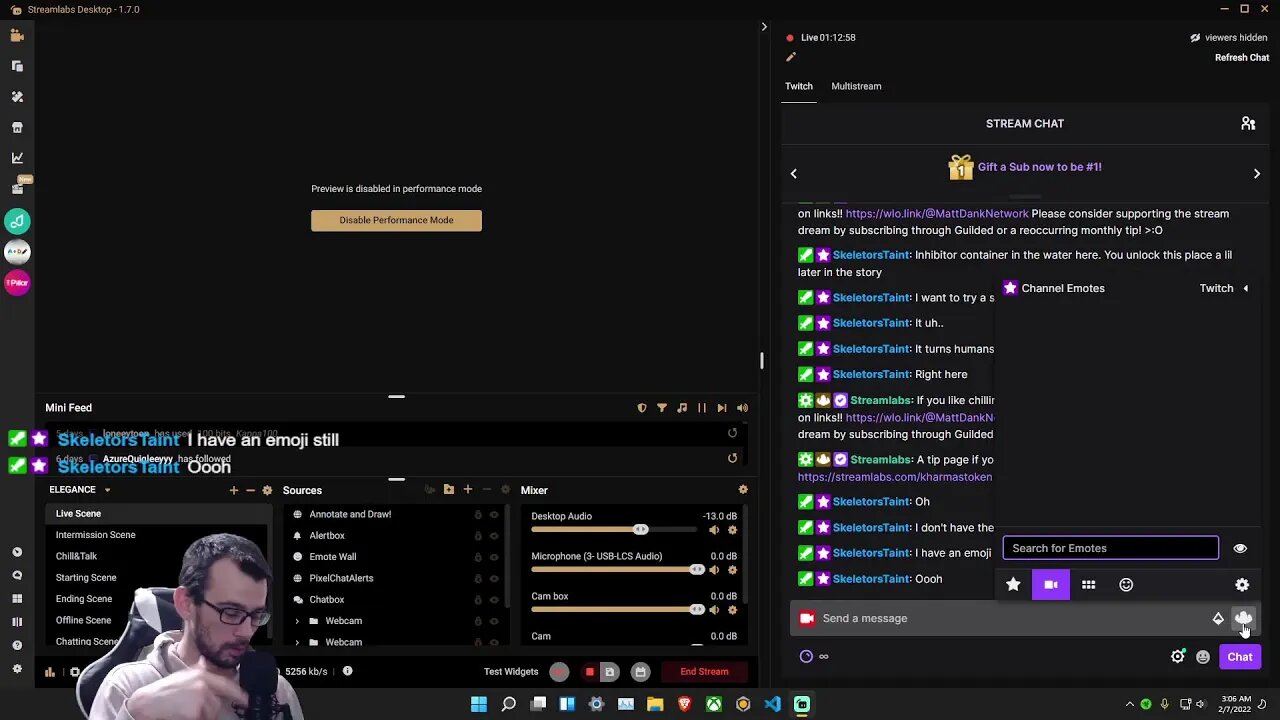The width and height of the screenshot is (1280, 720).
Task: Select grid tab in emote picker
Action: coord(1089,585)
